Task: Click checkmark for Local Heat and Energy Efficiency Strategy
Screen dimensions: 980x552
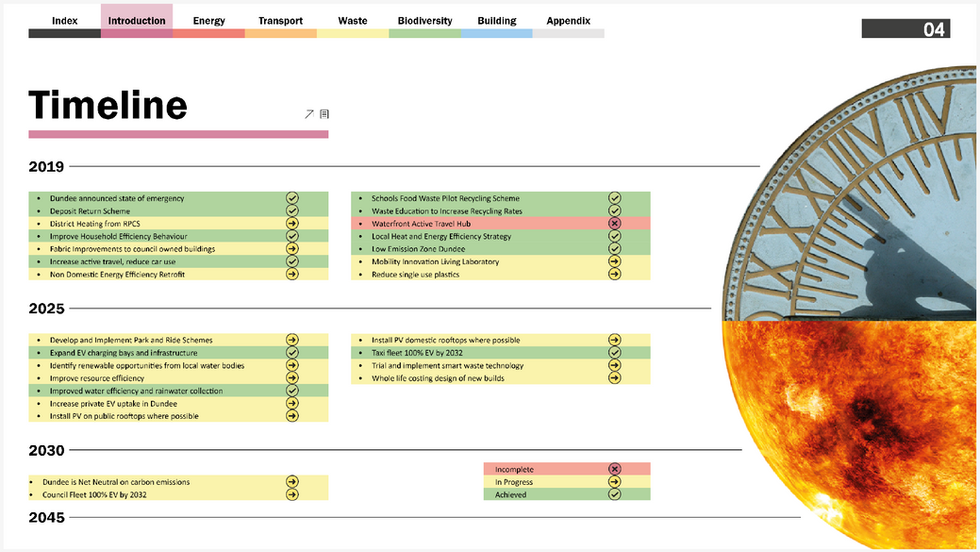Action: (x=614, y=236)
